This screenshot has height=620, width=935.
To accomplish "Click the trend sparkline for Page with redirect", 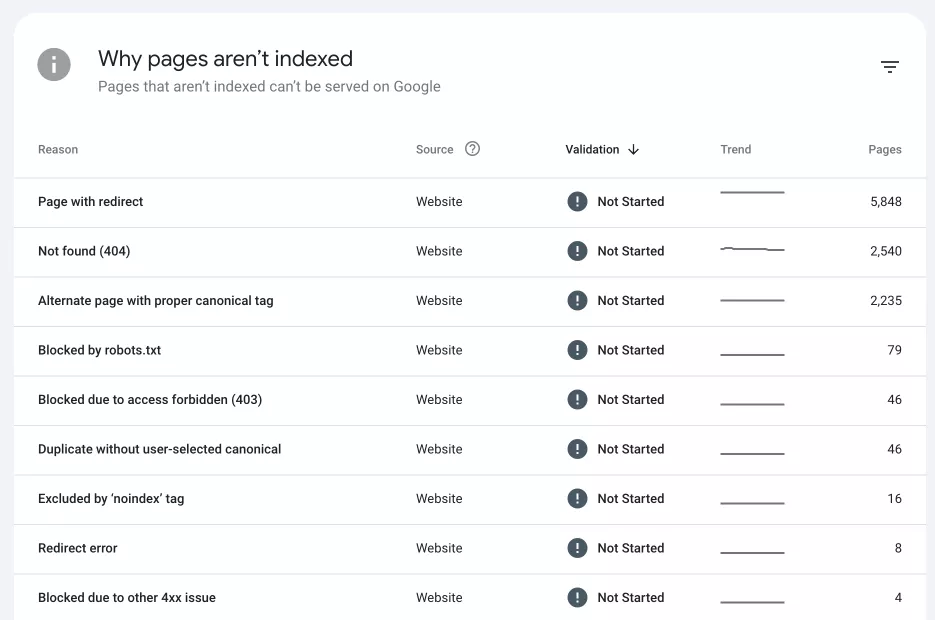I will pyautogui.click(x=753, y=193).
